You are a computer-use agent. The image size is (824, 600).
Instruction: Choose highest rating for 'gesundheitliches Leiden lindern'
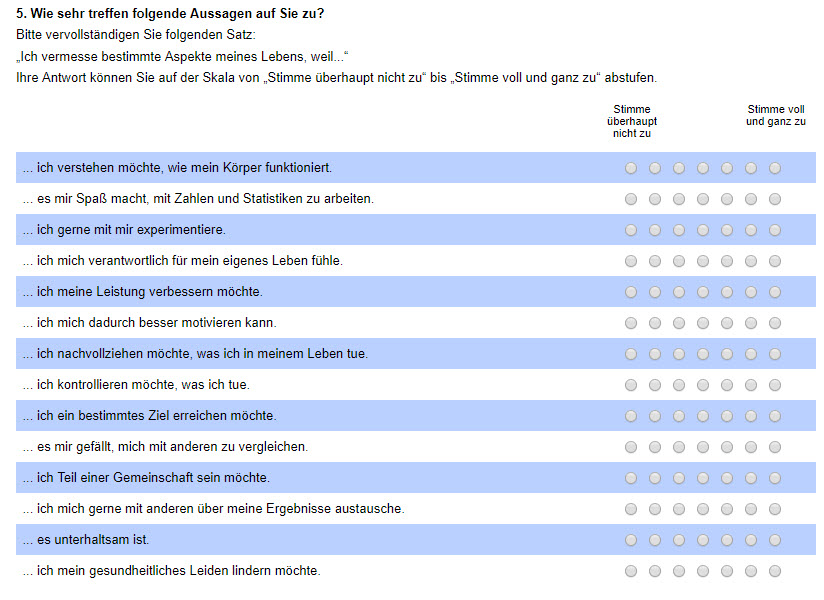coord(775,571)
